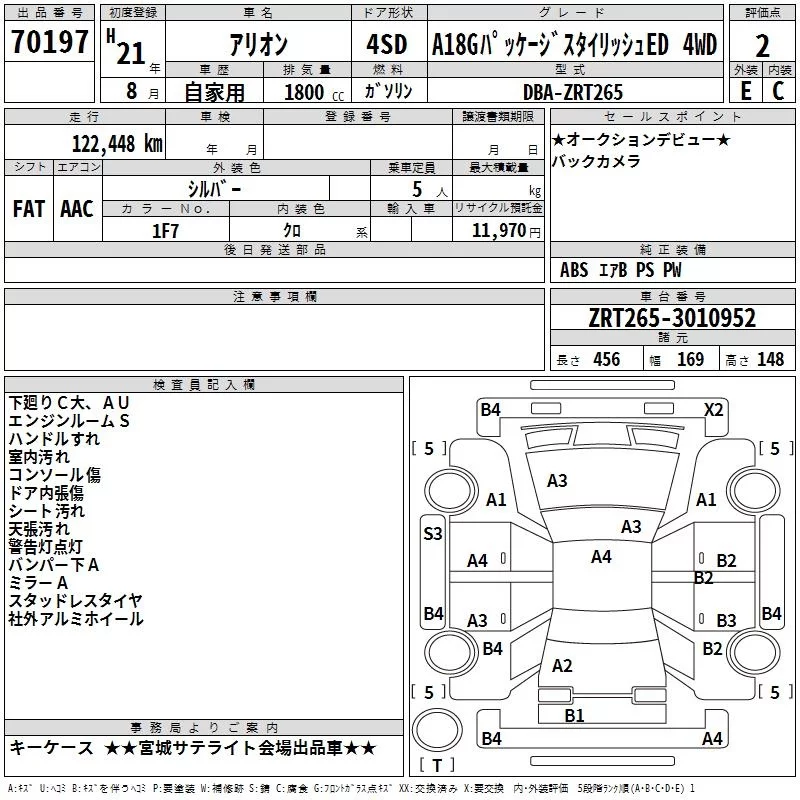Viewport: 800px width, 800px height.
Task: Select the 車台番号 header
Action: (672, 296)
